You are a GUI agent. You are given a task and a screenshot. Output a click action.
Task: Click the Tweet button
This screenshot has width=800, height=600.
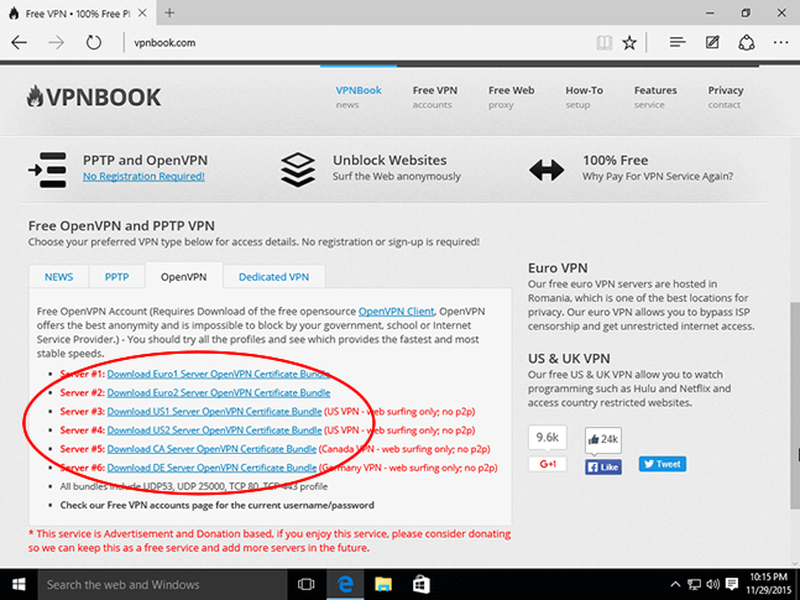click(x=661, y=464)
